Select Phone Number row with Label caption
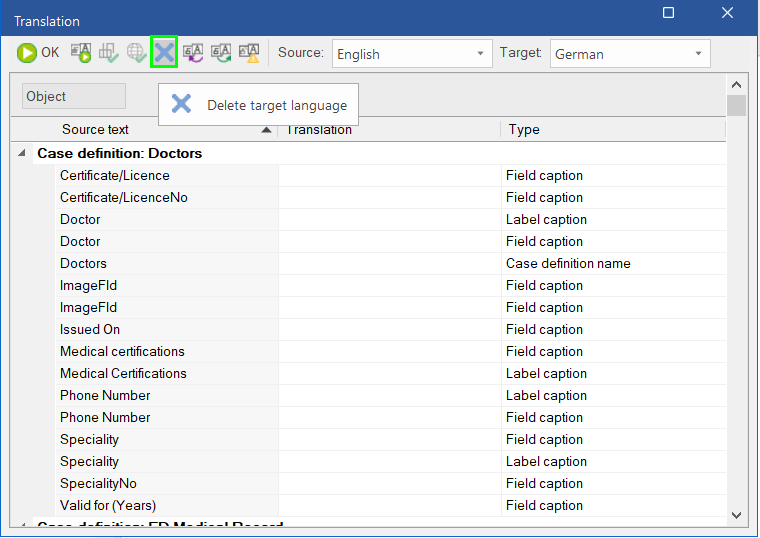 pyautogui.click(x=391, y=396)
